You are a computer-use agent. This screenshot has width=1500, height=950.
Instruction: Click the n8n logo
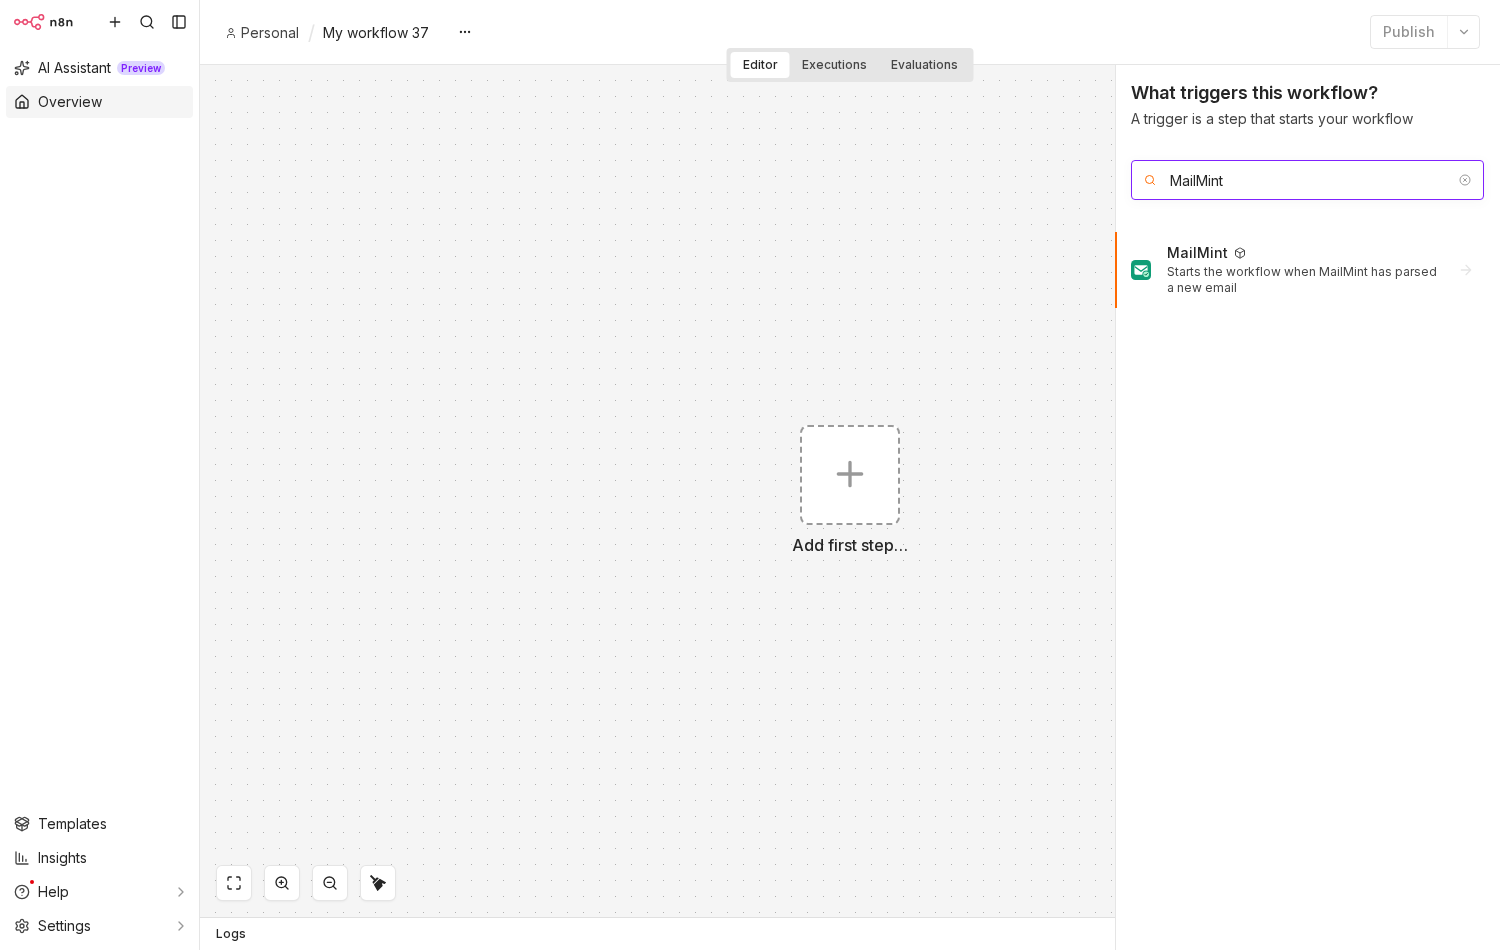43,22
